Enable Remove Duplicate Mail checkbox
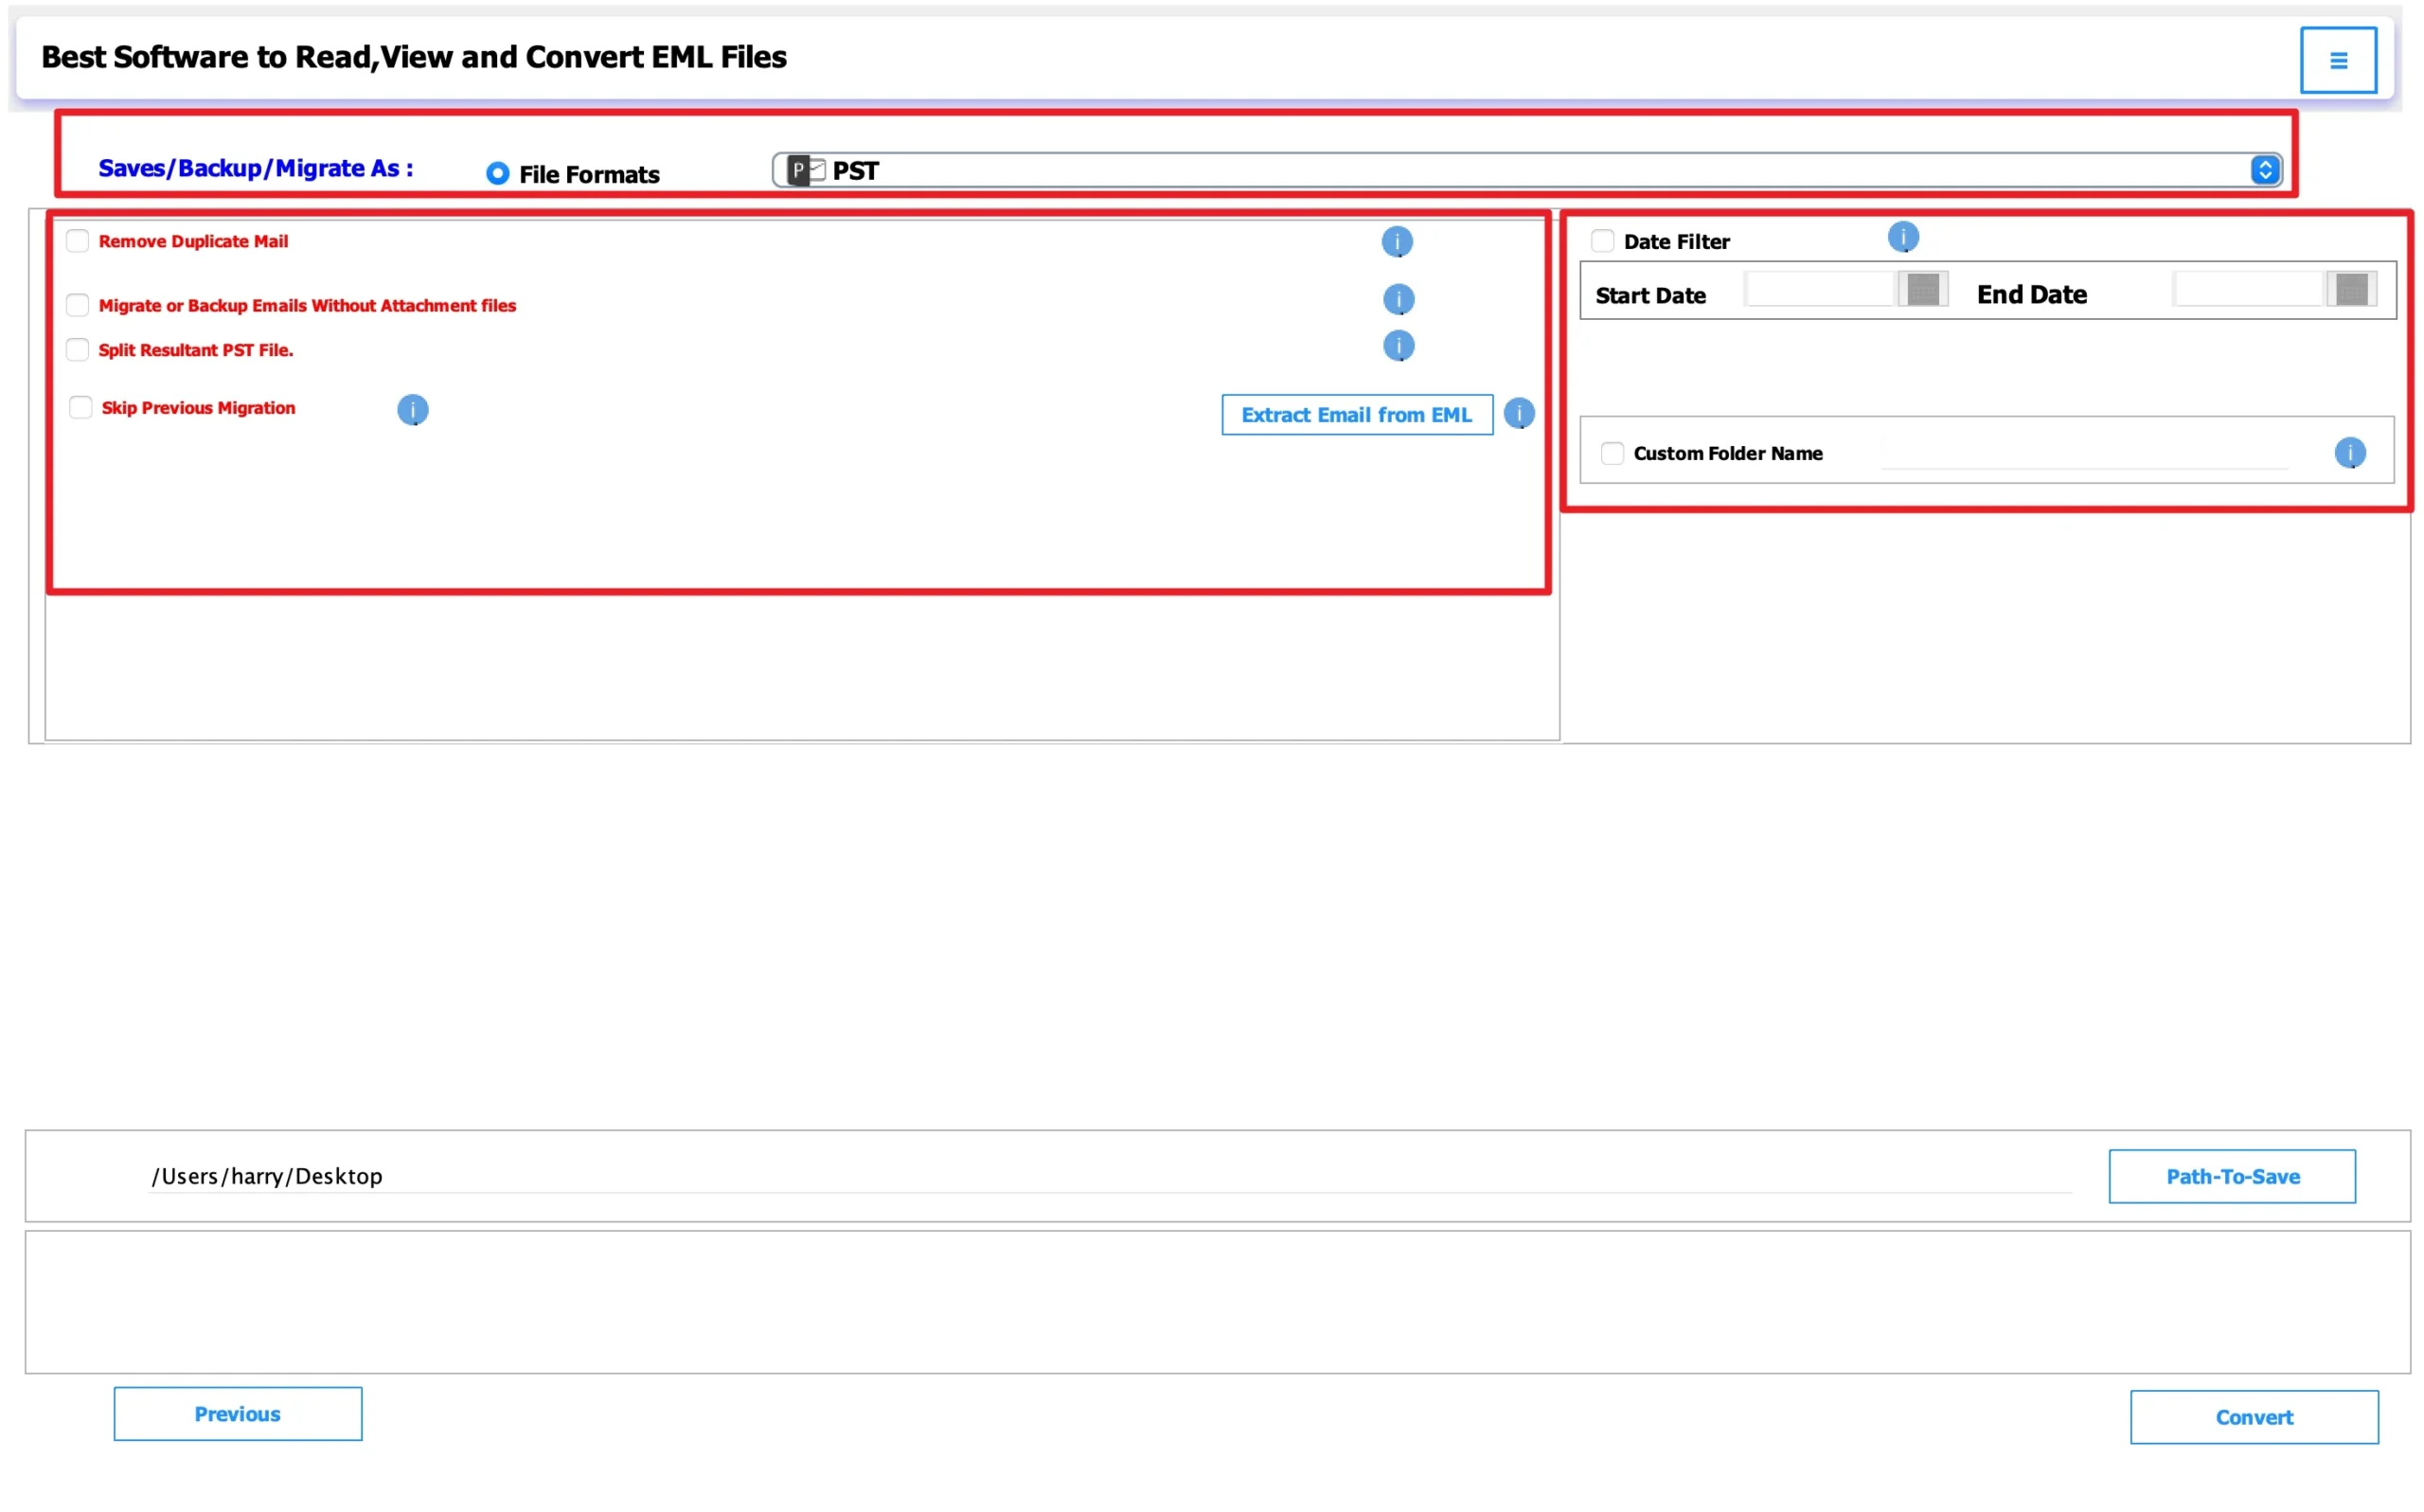Viewport: 2424px width, 1512px height. (x=77, y=241)
